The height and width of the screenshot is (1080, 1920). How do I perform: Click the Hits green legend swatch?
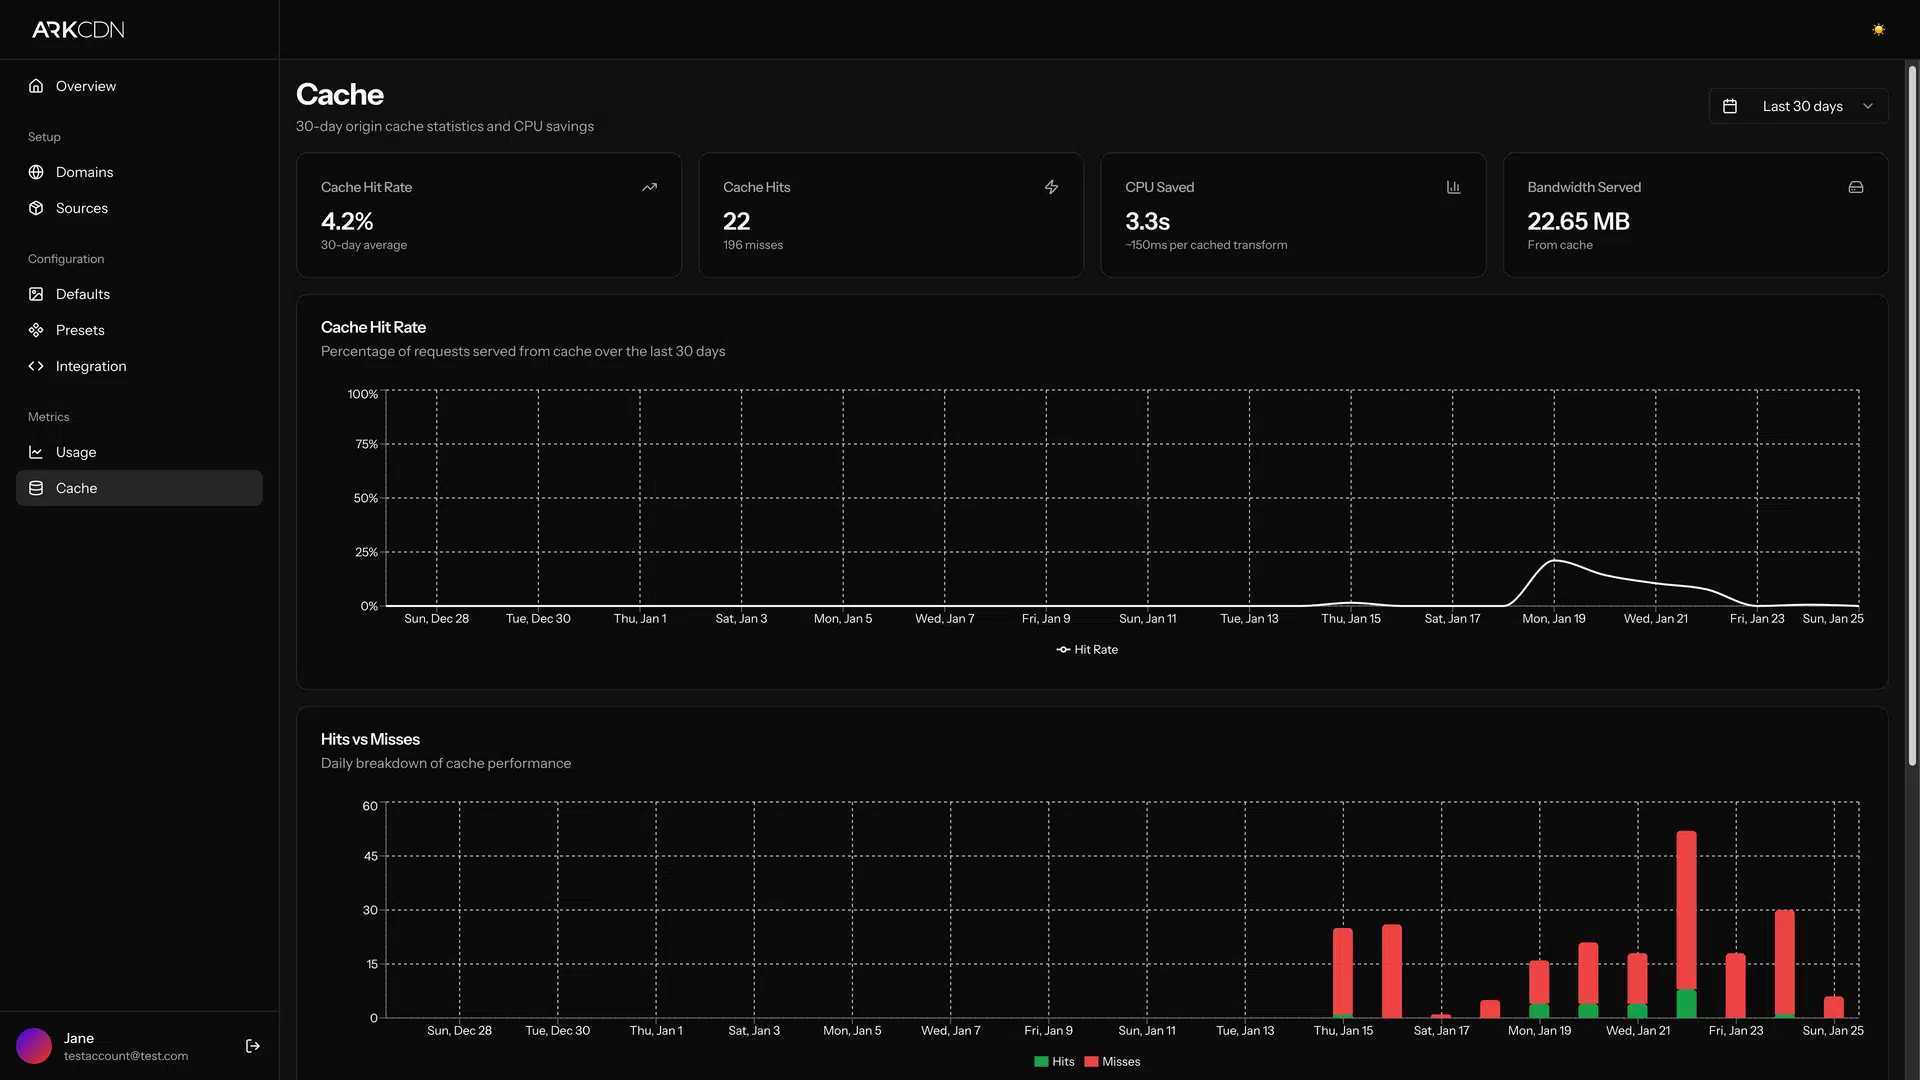(x=1041, y=1062)
